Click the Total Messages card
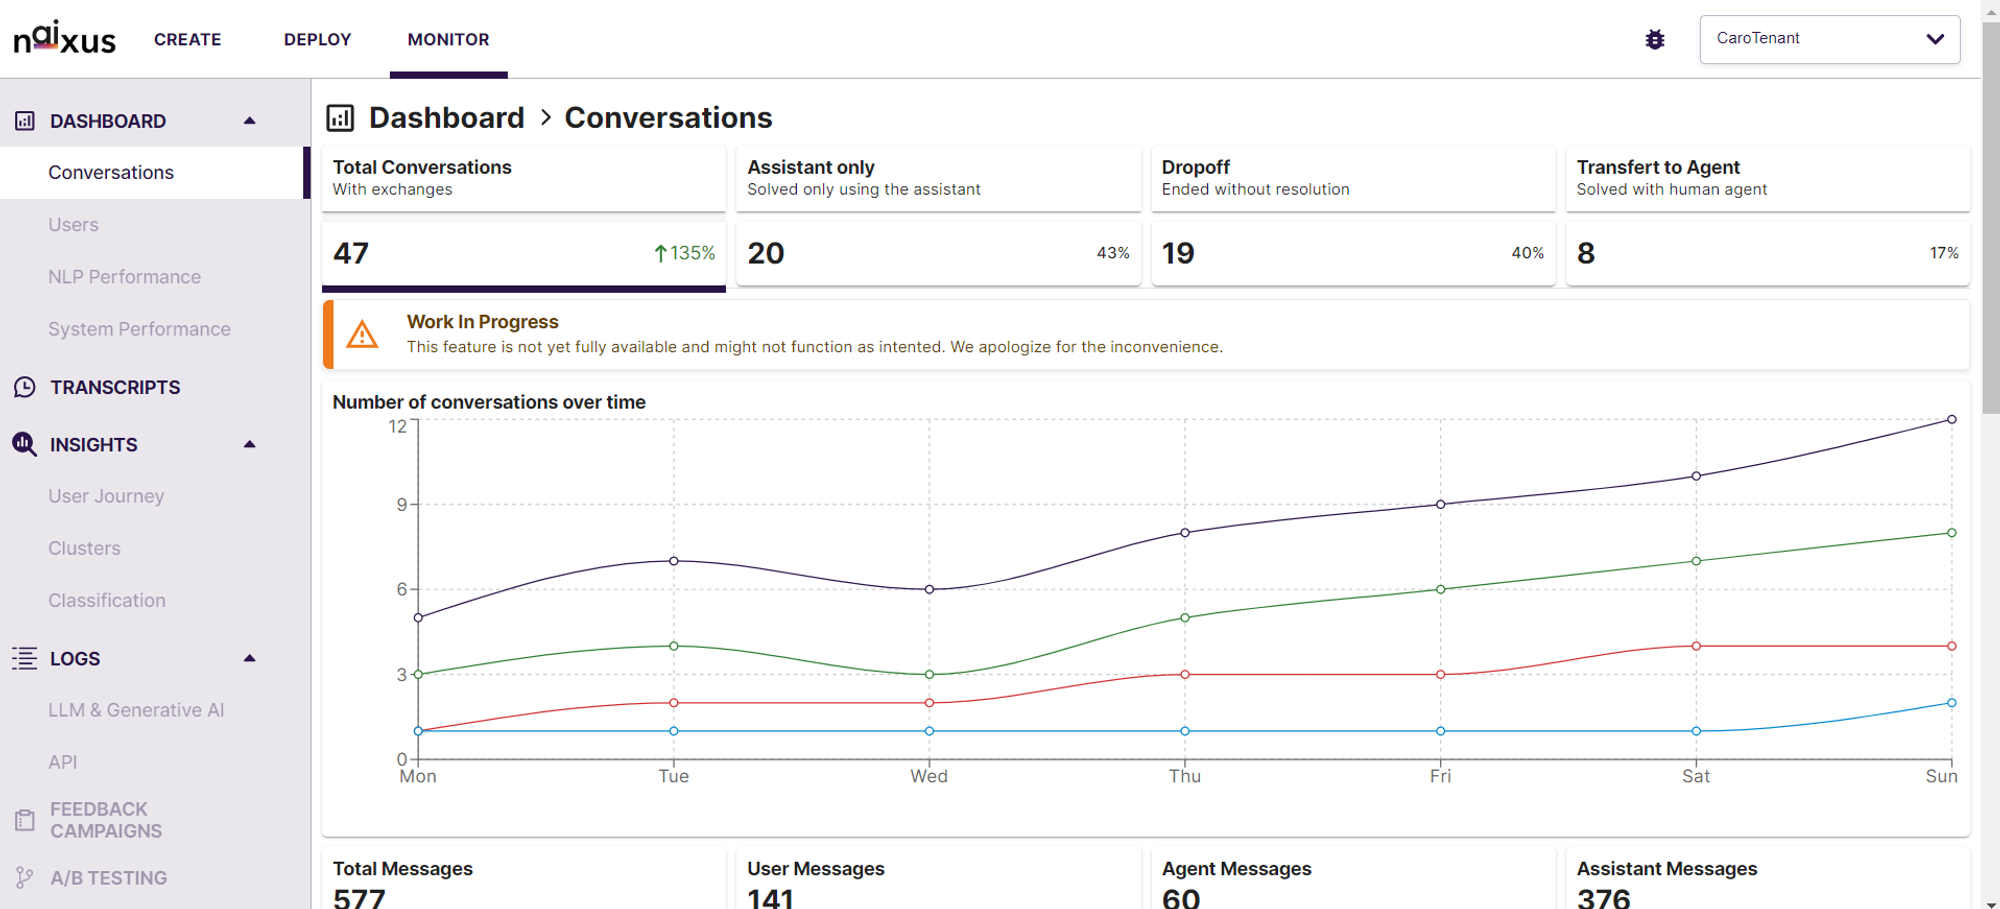Image resolution: width=2000 pixels, height=909 pixels. 524,879
